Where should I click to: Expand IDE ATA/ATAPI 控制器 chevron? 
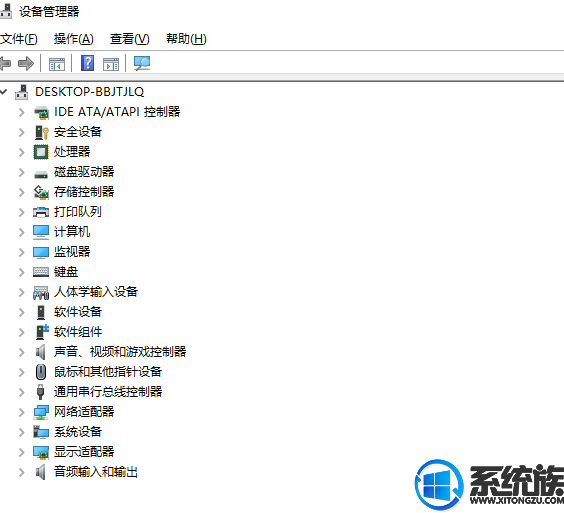pyautogui.click(x=22, y=112)
